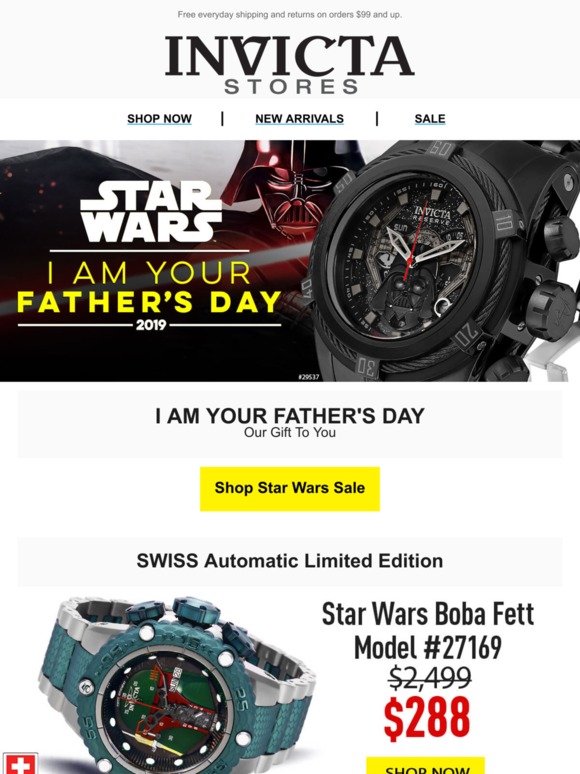Click the red $288 sale price

click(427, 718)
